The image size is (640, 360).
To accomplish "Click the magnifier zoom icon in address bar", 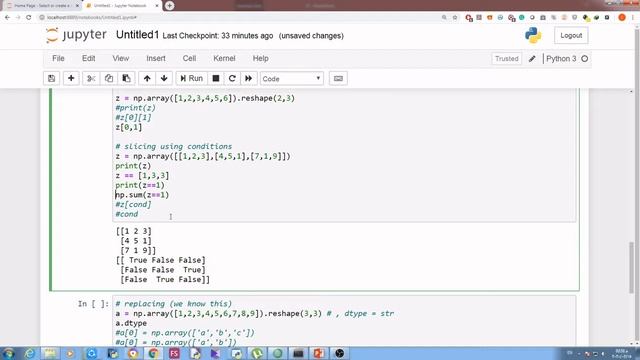I will pos(444,17).
